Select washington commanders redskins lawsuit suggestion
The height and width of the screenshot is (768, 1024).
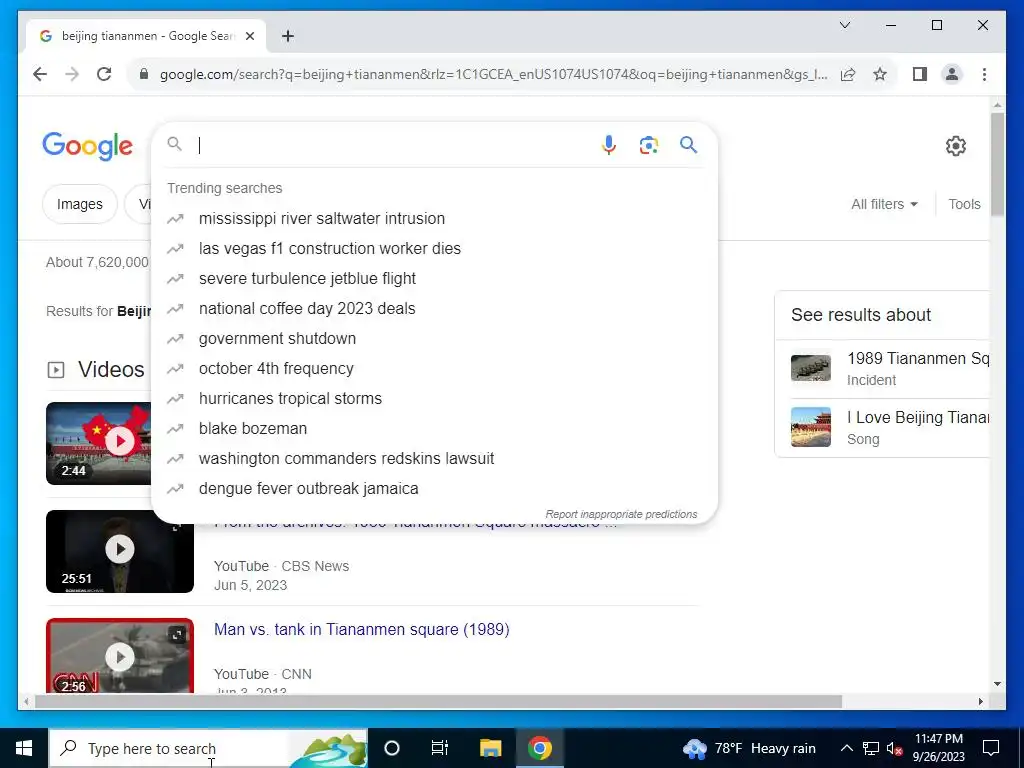pyautogui.click(x=434, y=458)
